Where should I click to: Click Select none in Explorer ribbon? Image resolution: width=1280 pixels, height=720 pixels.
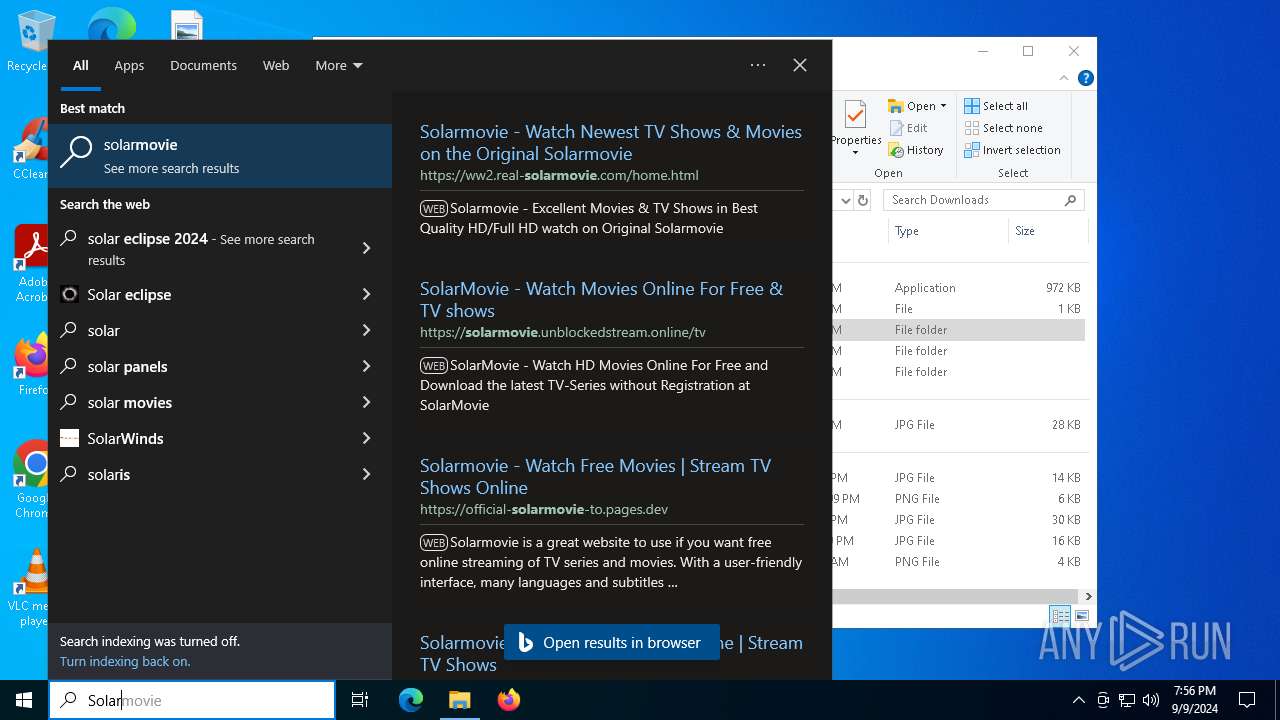[1003, 128]
